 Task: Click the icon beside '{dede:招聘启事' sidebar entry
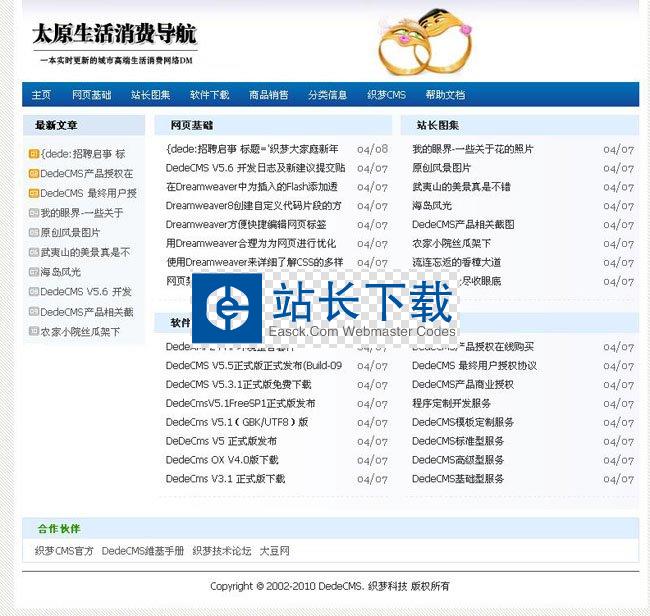(34, 154)
